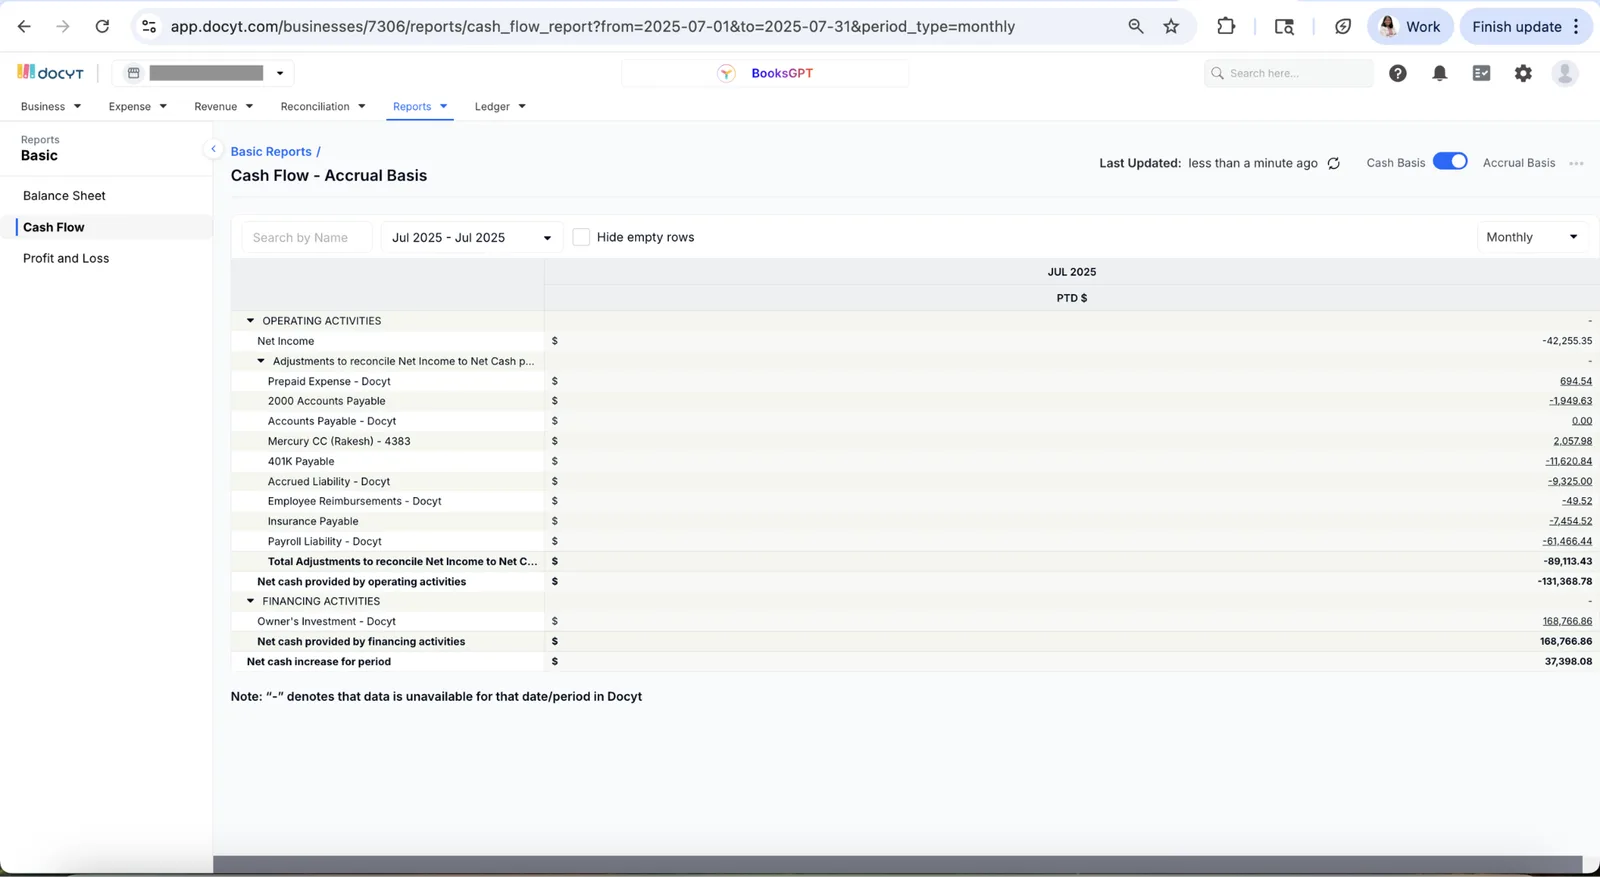Click the Basic Reports breadcrumb link
1600x877 pixels.
click(271, 151)
